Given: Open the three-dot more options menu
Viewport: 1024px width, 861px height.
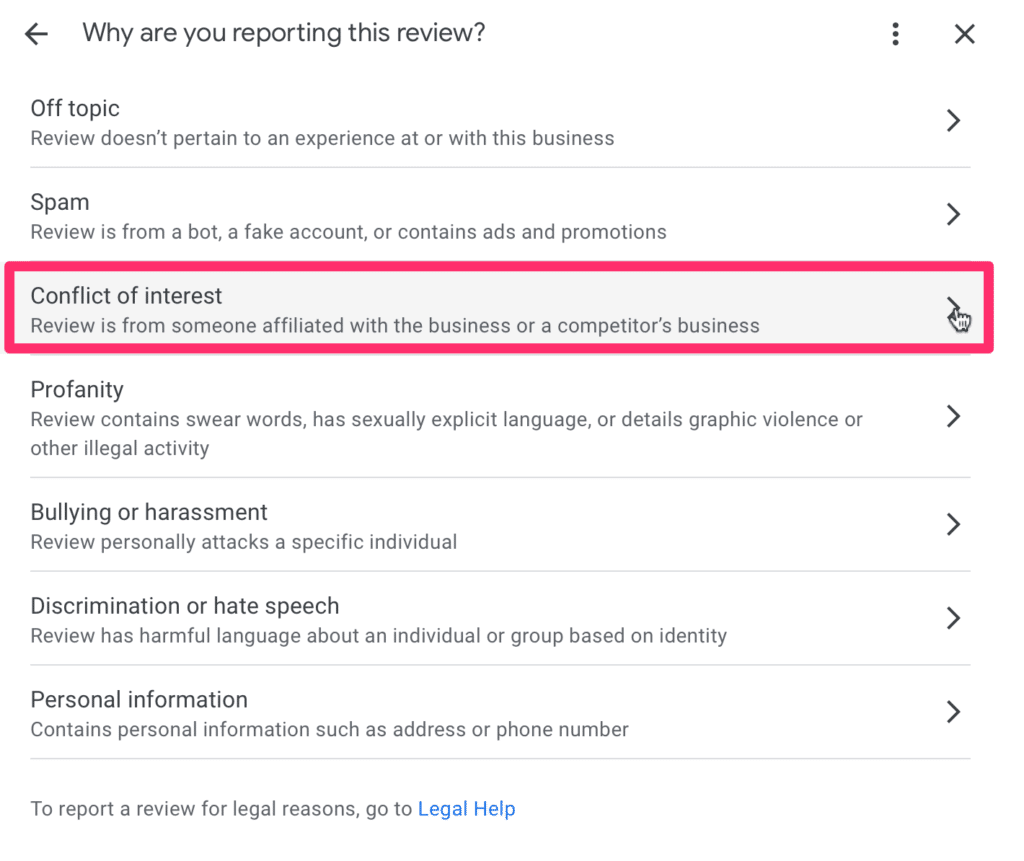Looking at the screenshot, I should (x=895, y=33).
